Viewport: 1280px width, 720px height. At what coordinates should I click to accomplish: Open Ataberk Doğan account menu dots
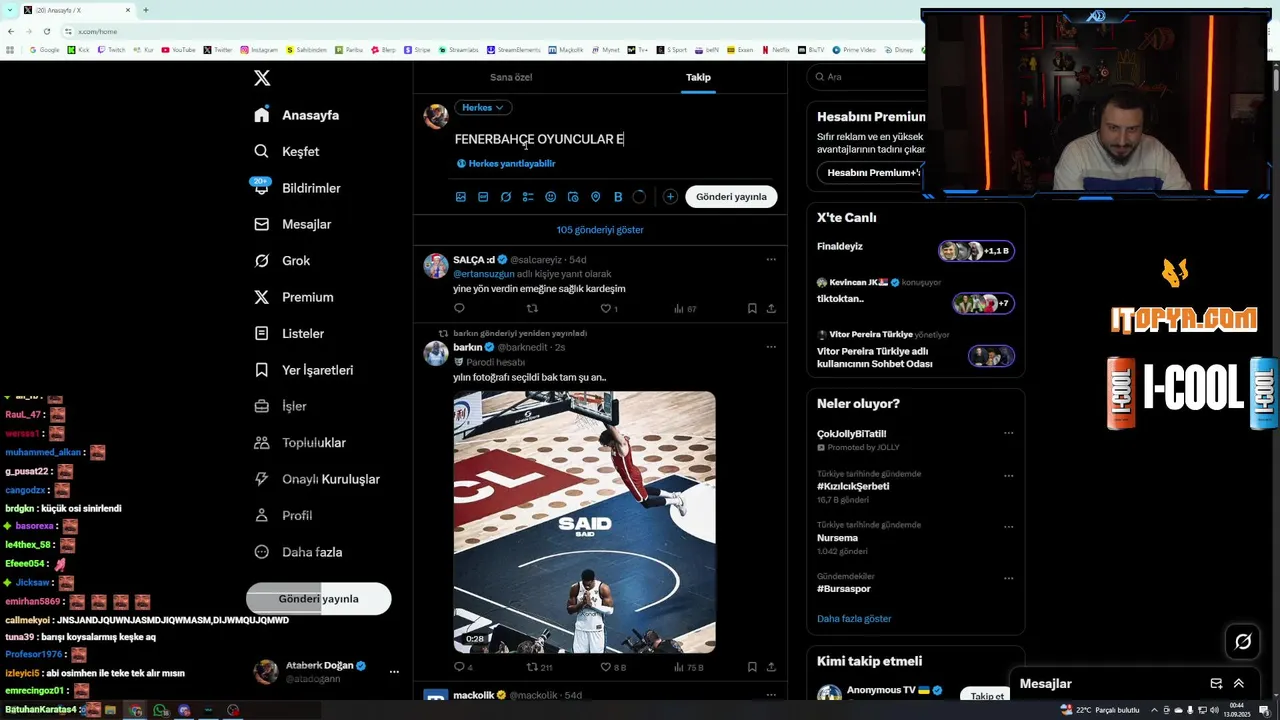(x=394, y=672)
